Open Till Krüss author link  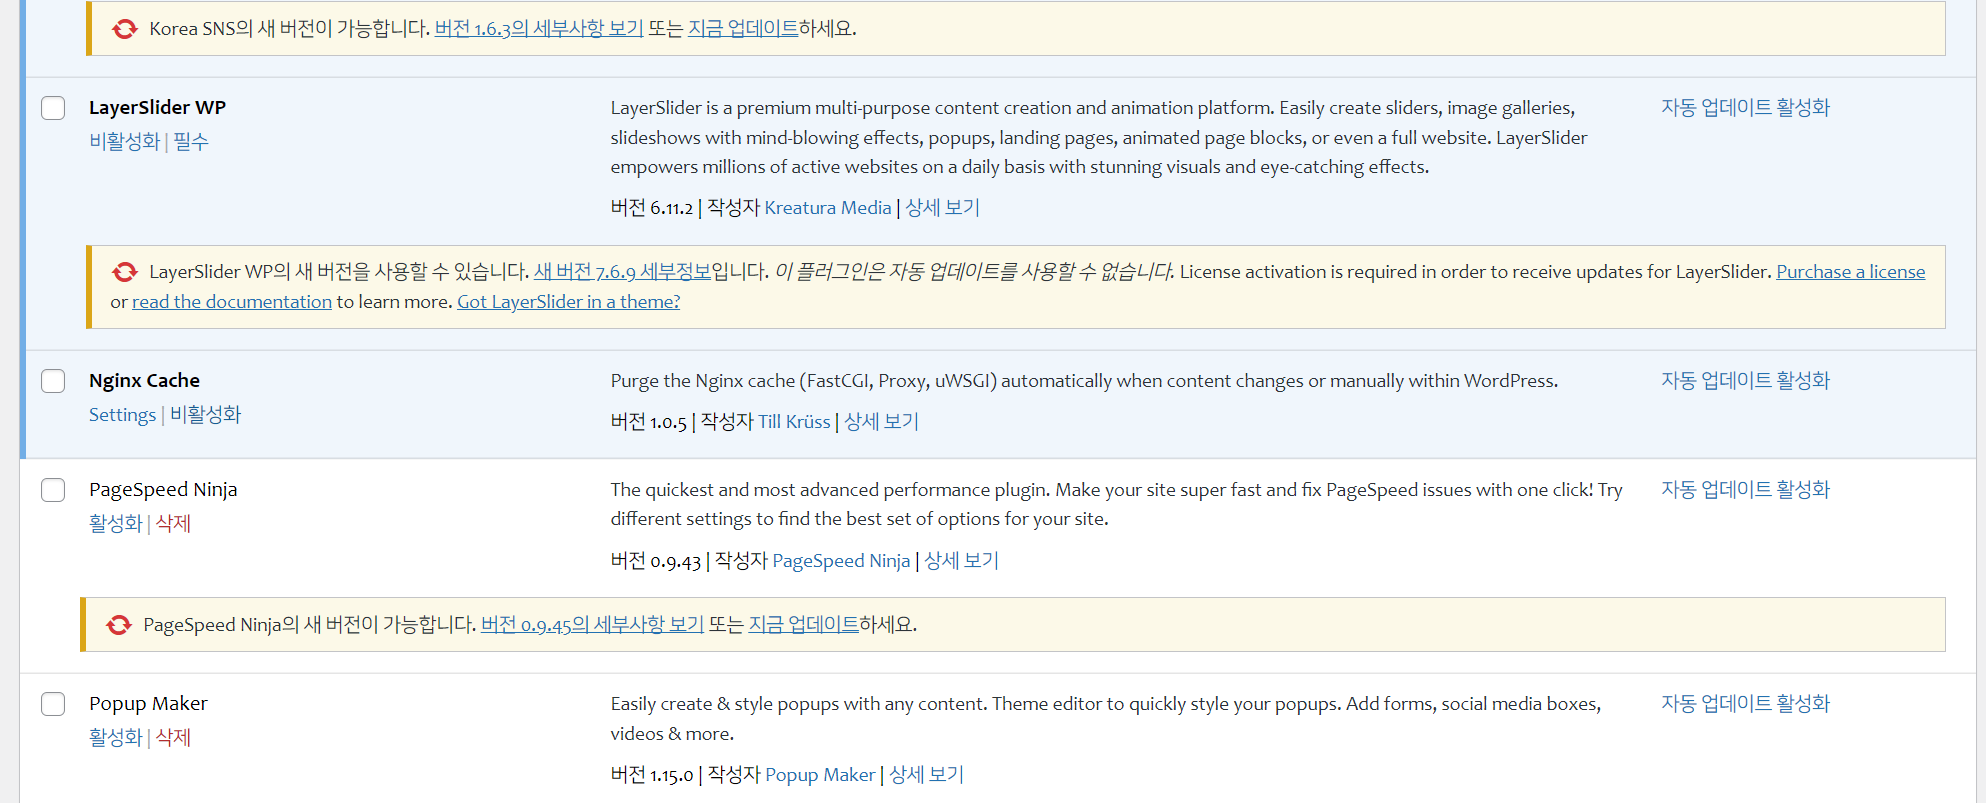(794, 421)
